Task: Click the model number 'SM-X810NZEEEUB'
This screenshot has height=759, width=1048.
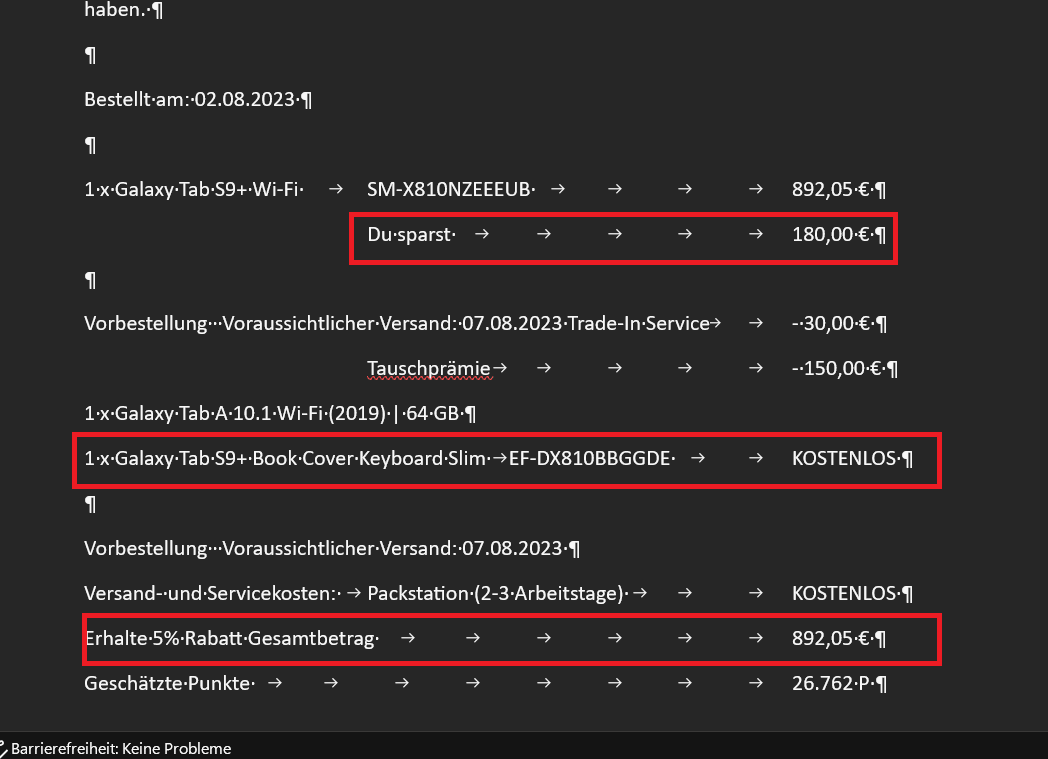Action: point(448,190)
